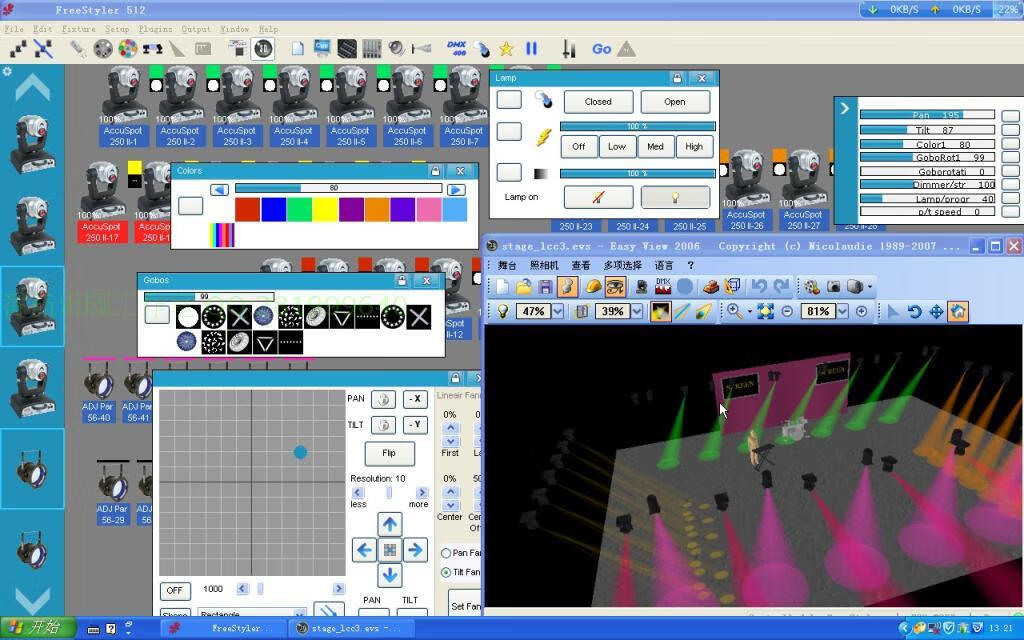
Task: Click the hard hat icon in Easy View
Action: tap(593, 287)
